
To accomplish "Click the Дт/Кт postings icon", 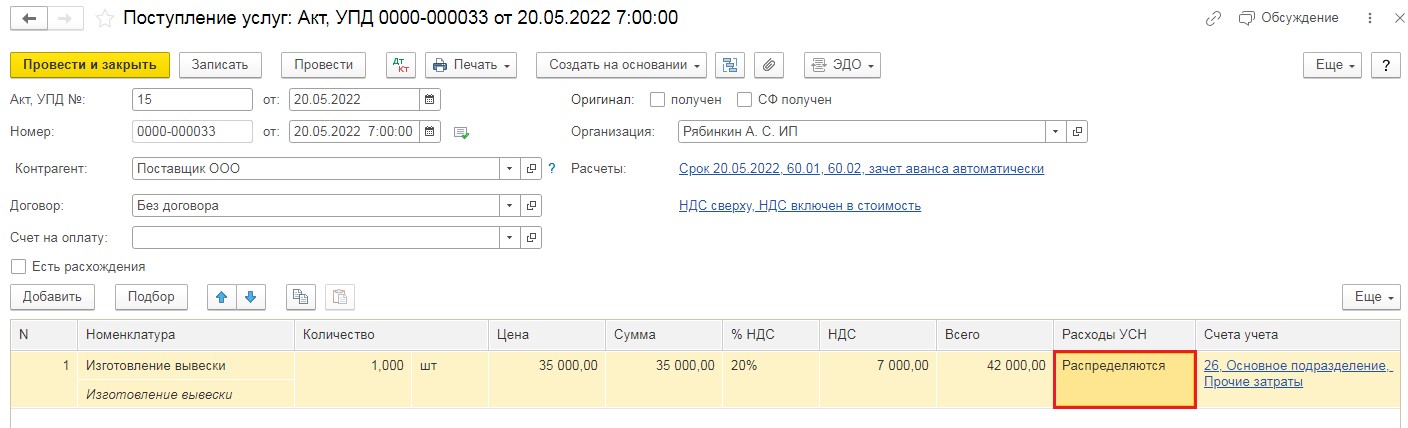I will tap(401, 65).
